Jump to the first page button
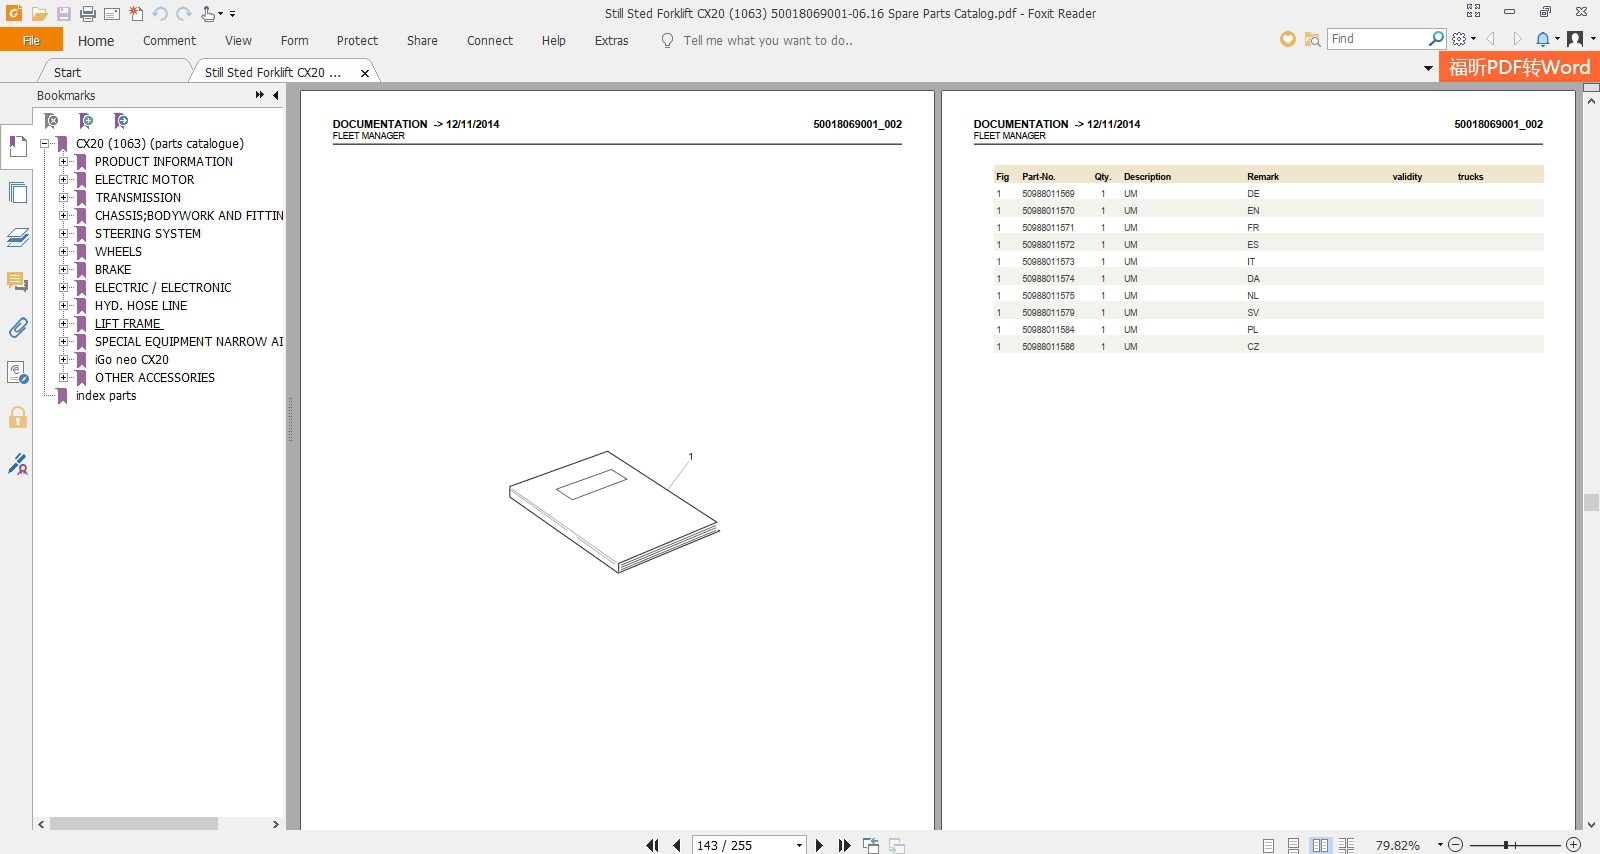 click(x=652, y=845)
